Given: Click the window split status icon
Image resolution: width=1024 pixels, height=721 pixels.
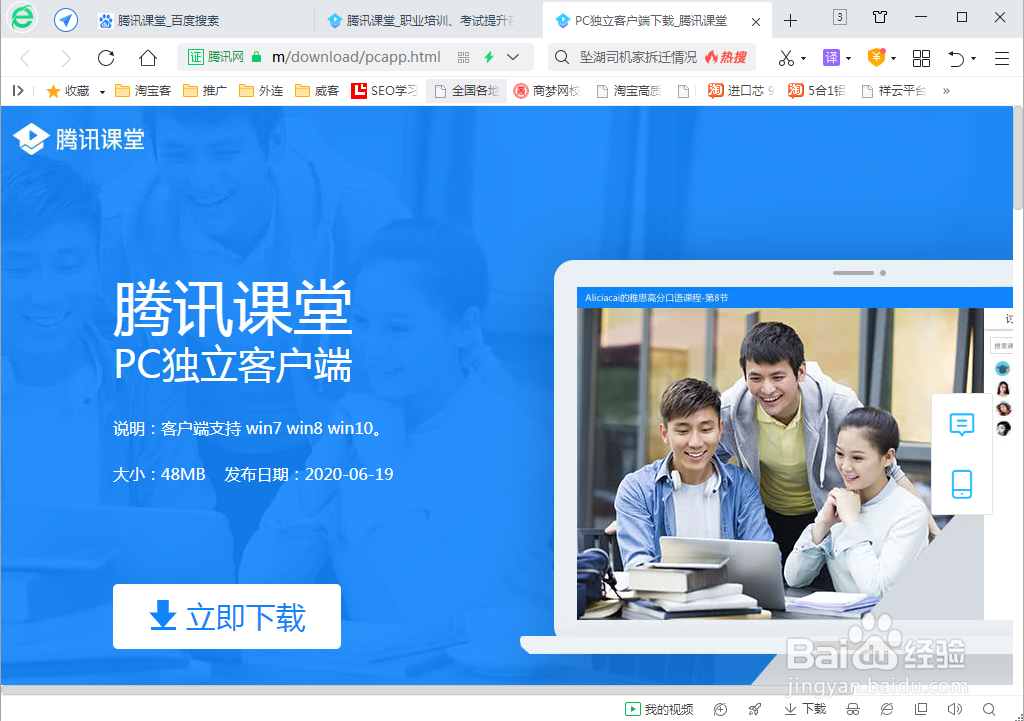Looking at the screenshot, I should pyautogui.click(x=921, y=709).
